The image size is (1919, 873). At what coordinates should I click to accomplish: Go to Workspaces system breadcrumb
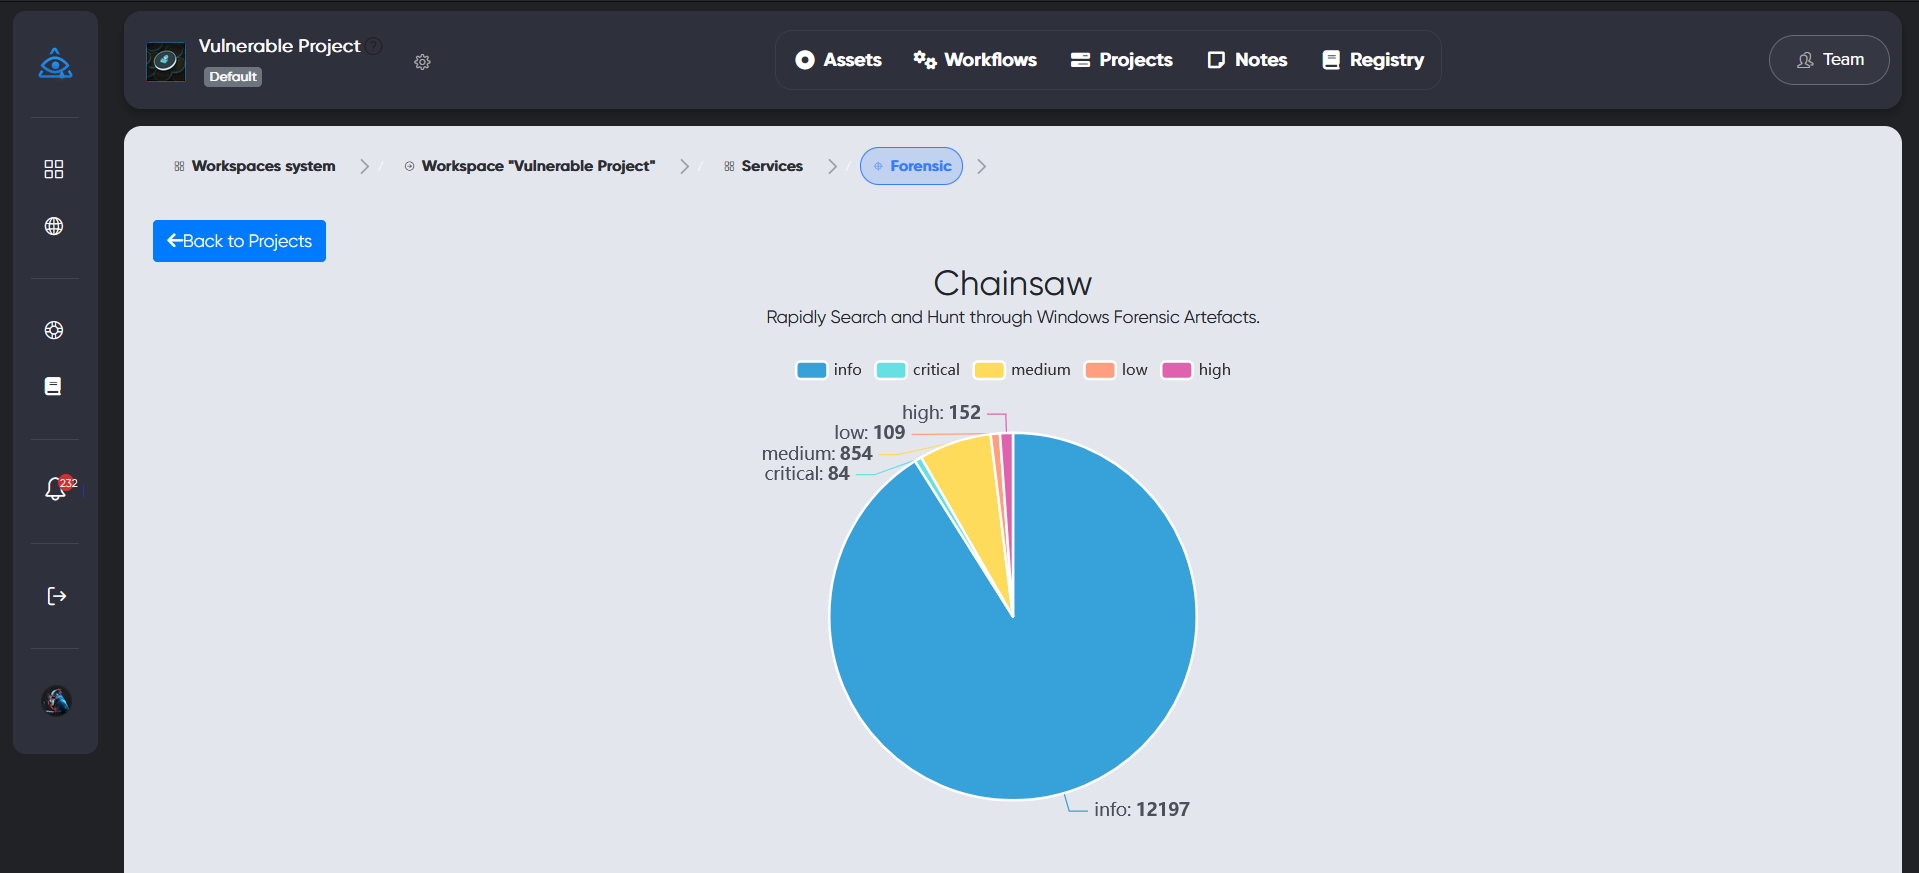[255, 166]
